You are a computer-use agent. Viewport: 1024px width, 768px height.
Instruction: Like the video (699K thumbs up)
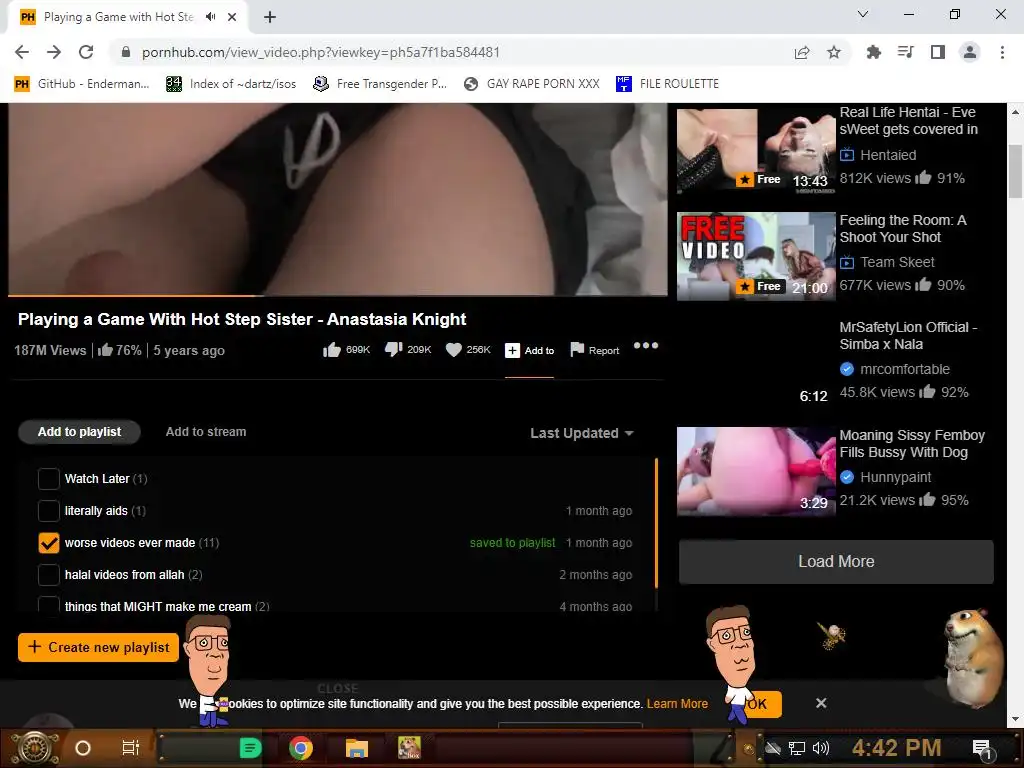click(345, 350)
